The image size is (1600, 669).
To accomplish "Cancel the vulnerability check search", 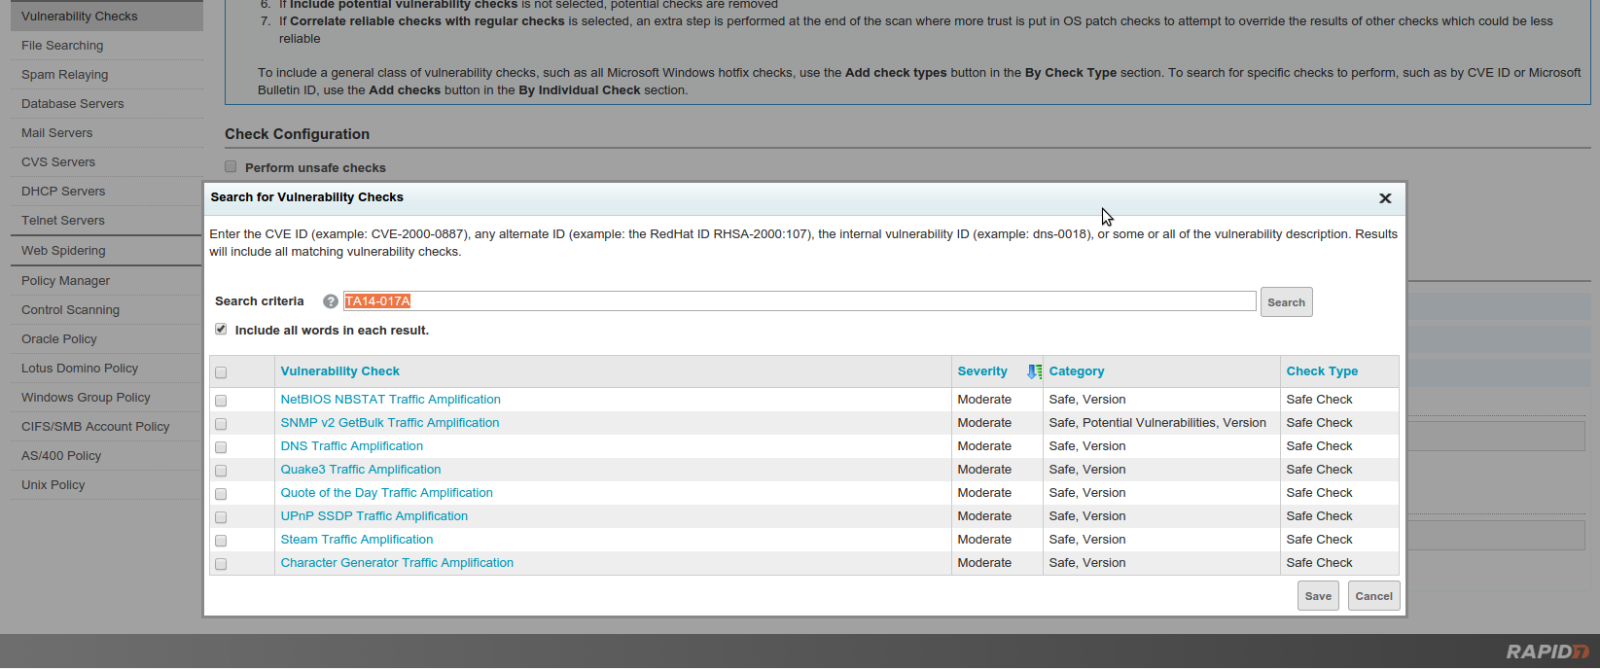I will 1373,596.
